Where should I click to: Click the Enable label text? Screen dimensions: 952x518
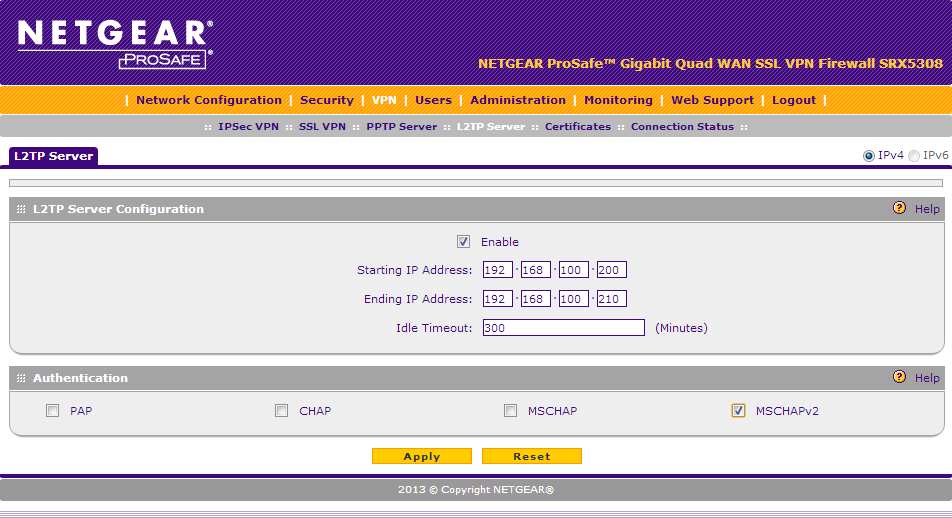click(500, 242)
